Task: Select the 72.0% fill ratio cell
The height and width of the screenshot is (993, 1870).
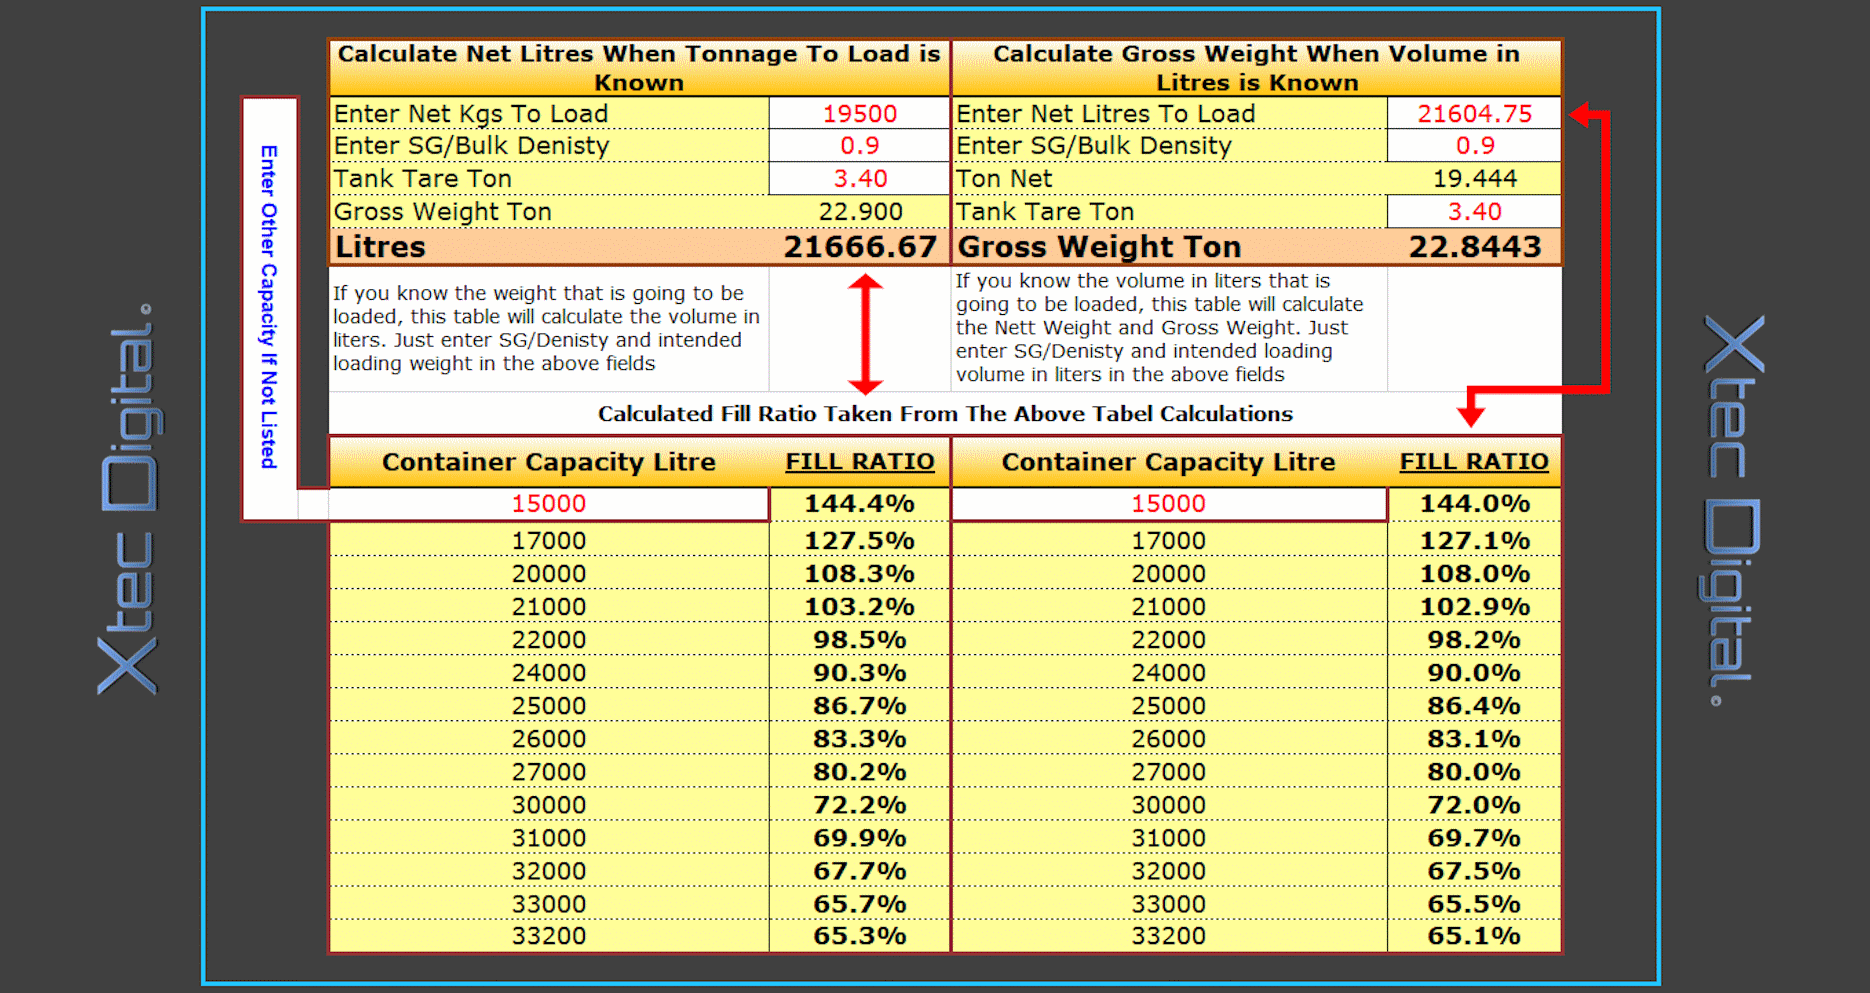Action: point(1475,805)
